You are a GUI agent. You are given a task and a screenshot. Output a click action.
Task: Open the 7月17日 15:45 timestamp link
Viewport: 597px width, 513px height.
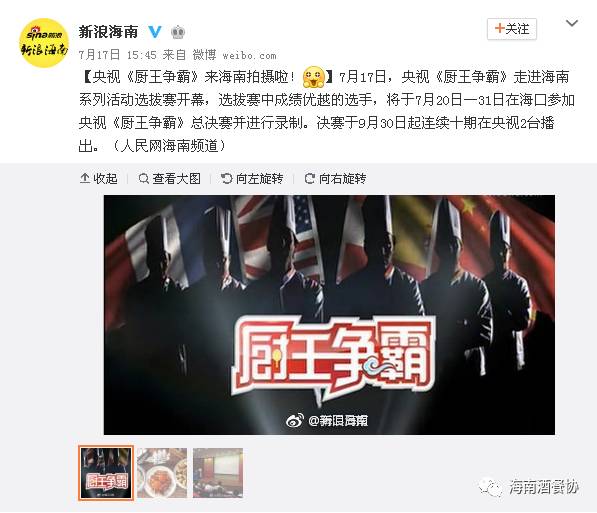pos(118,55)
